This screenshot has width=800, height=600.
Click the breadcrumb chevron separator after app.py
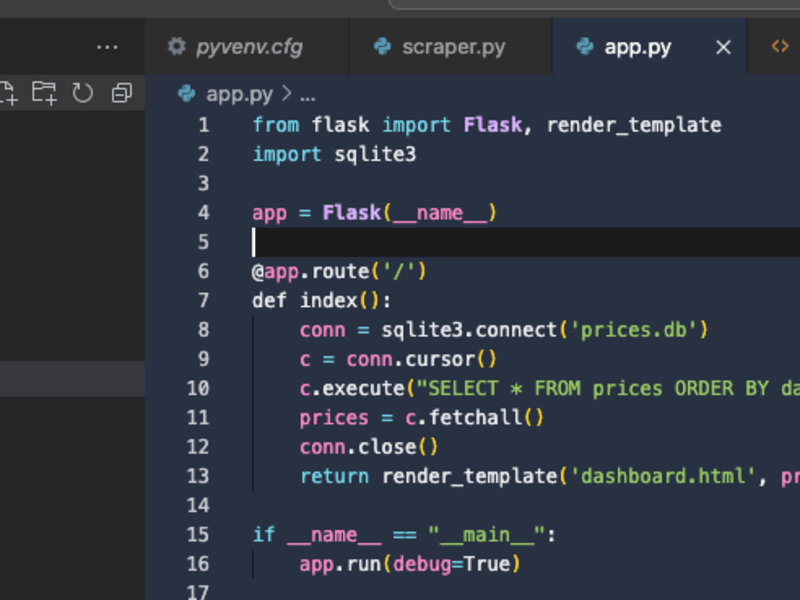286,94
